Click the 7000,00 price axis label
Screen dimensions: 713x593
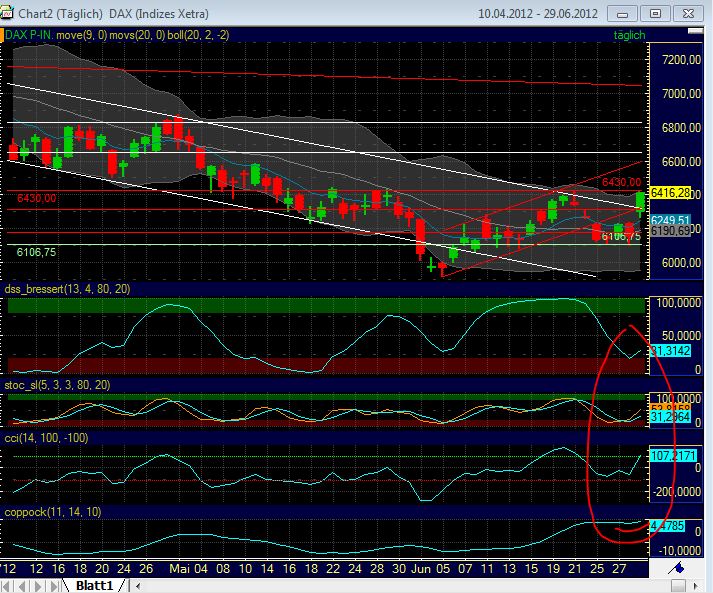click(x=681, y=94)
